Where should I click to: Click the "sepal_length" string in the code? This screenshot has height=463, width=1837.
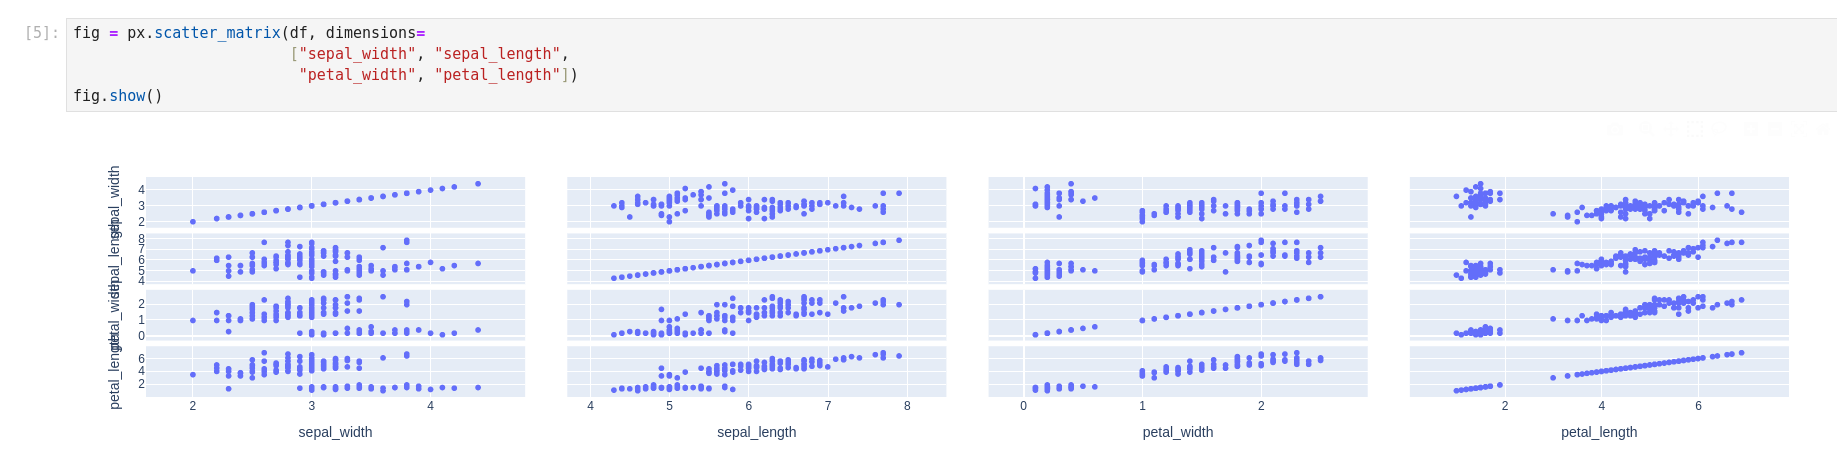pos(497,54)
